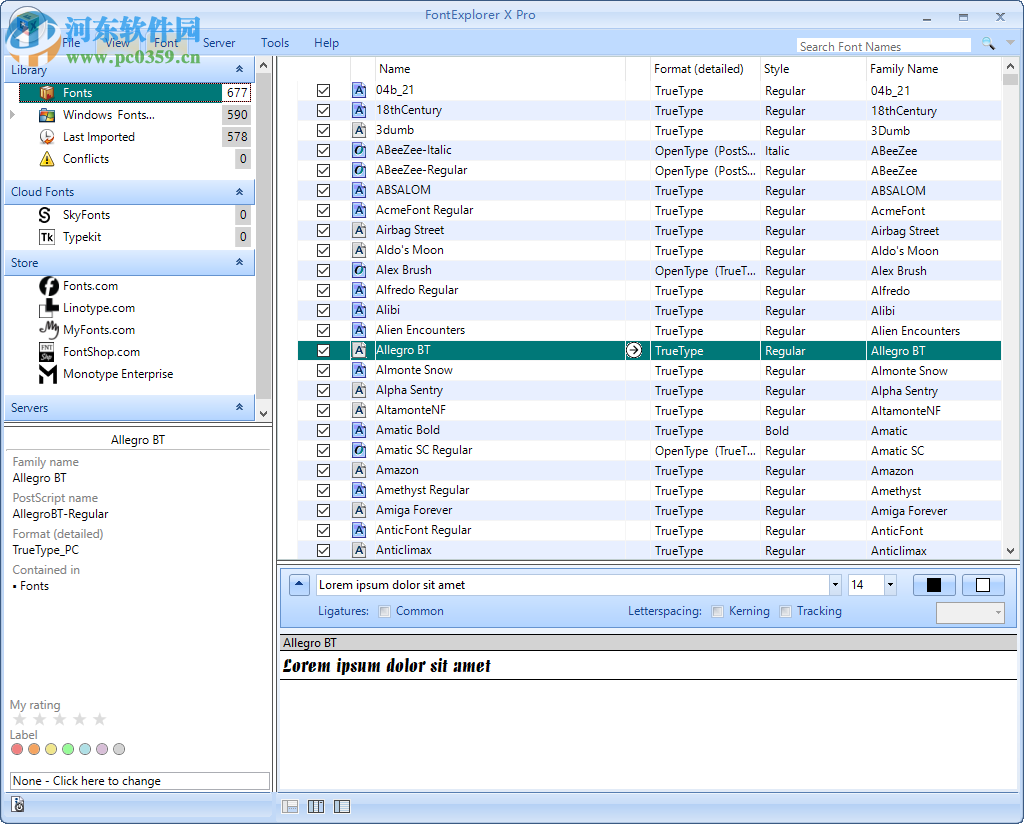Open the Help menu

(x=327, y=43)
